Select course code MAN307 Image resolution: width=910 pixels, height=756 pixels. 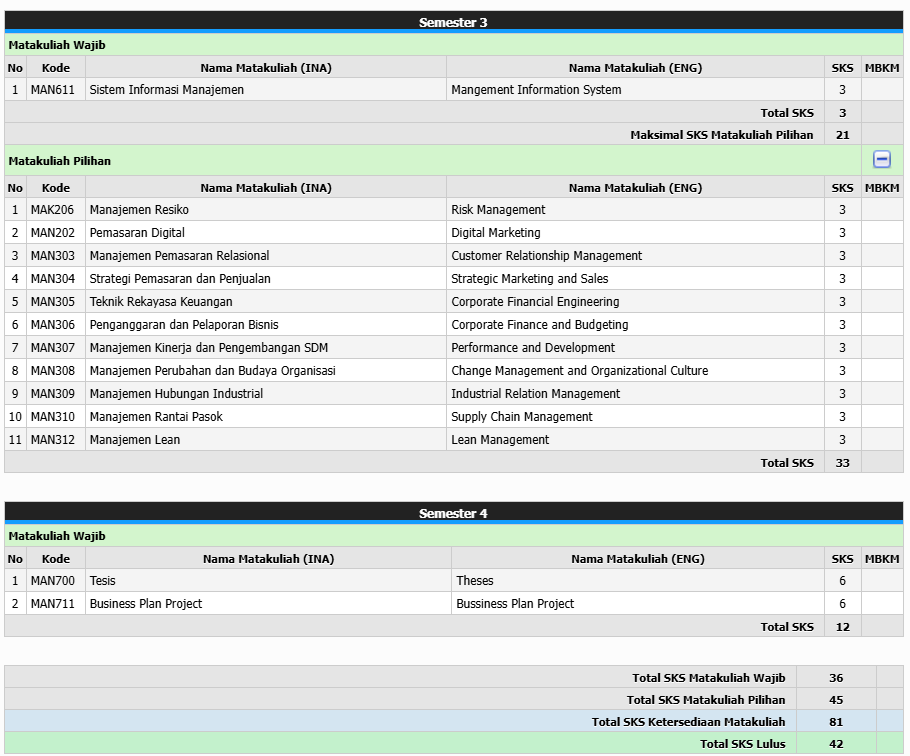pos(53,348)
